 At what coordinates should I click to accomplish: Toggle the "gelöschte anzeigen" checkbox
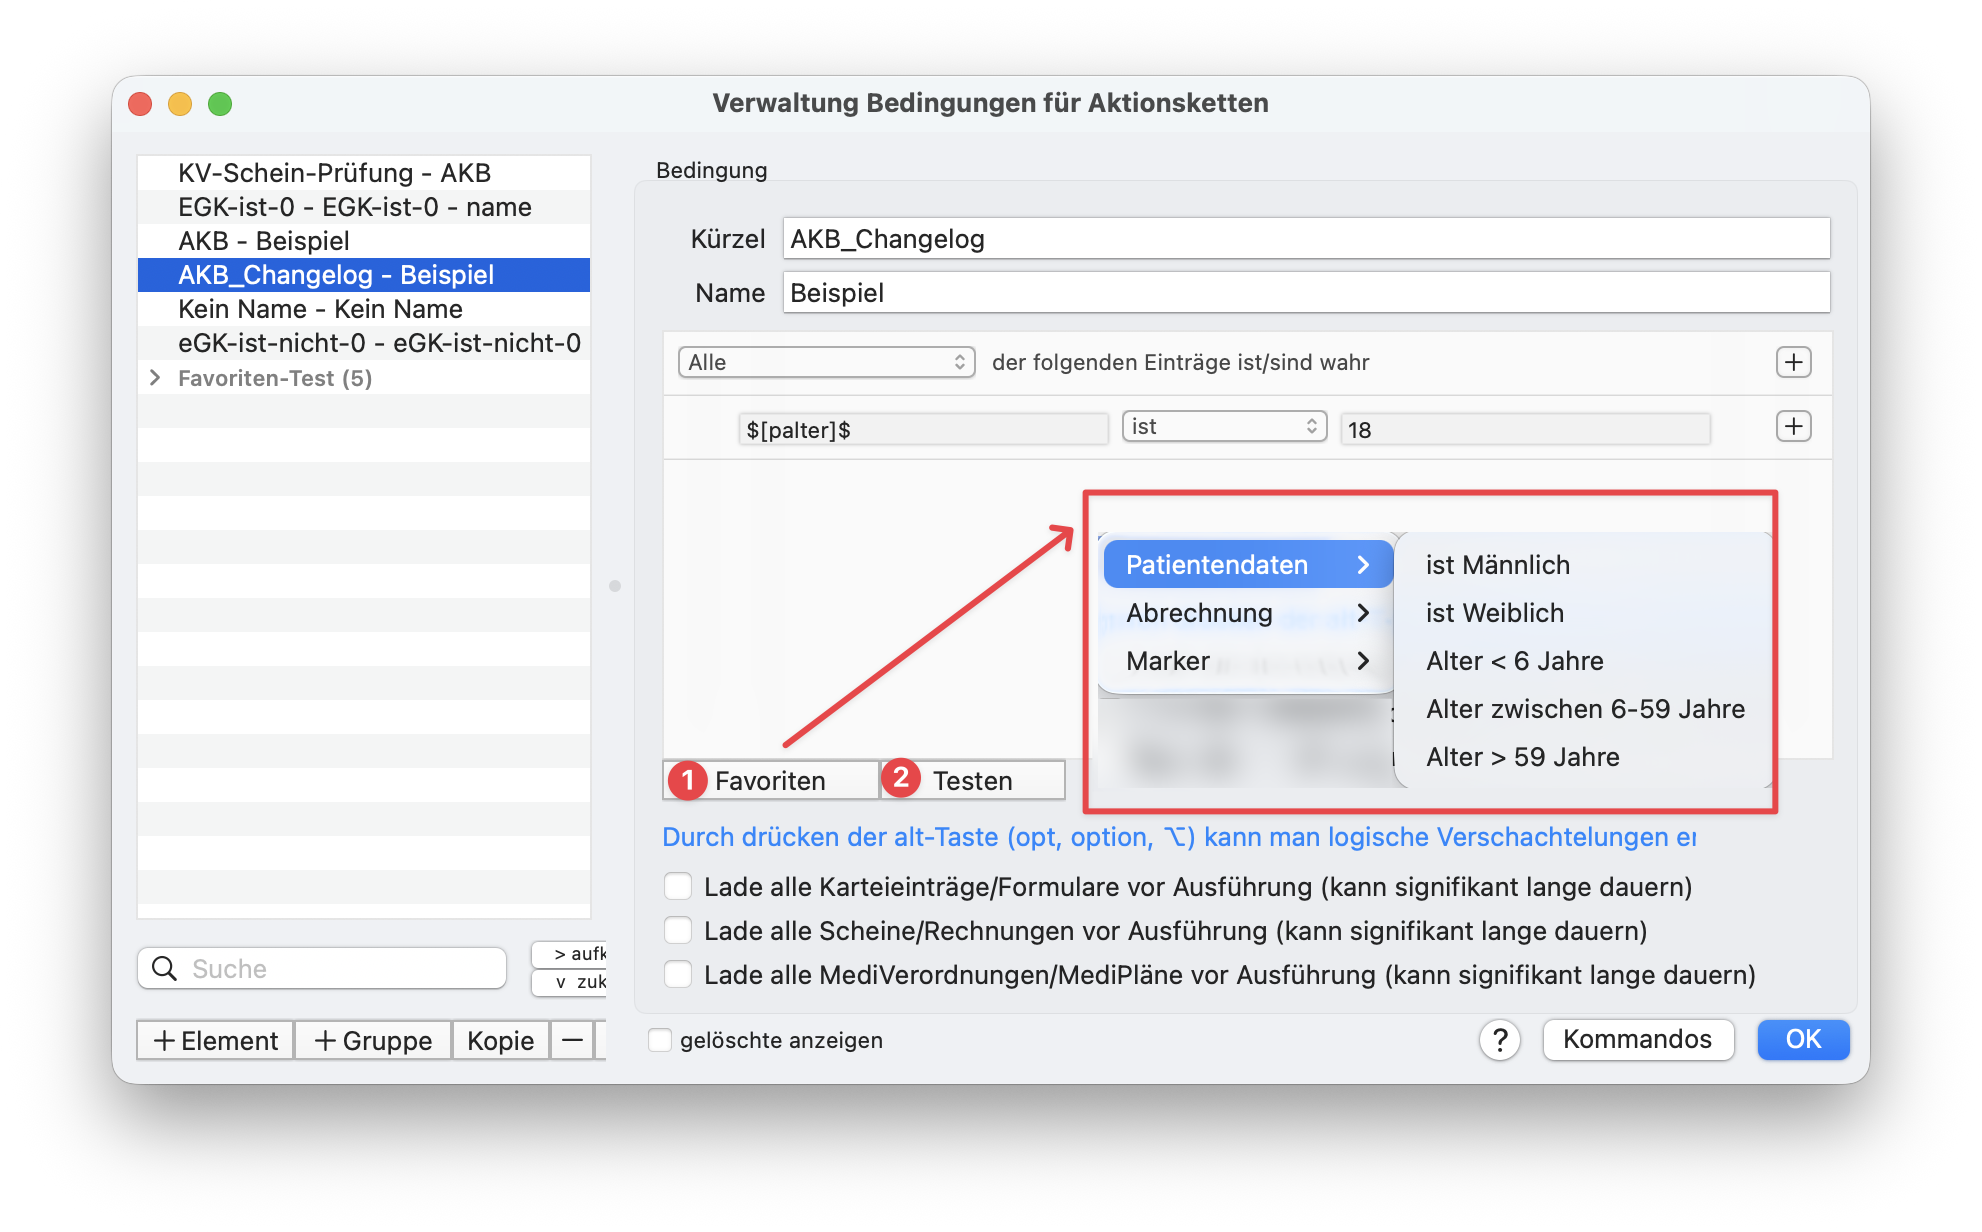pos(660,1040)
